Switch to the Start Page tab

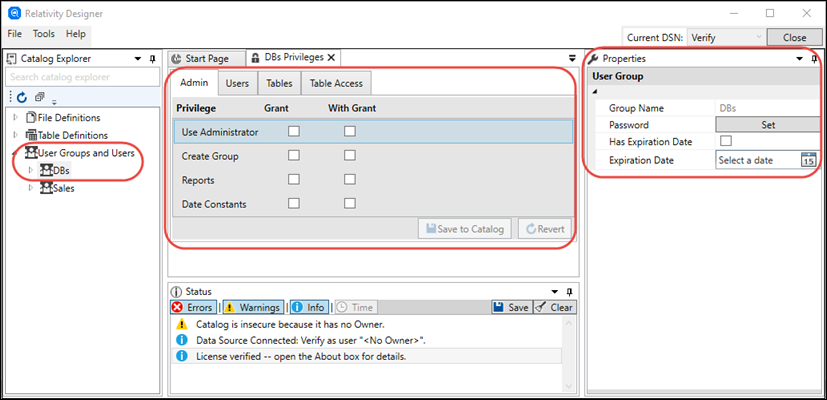click(x=207, y=59)
